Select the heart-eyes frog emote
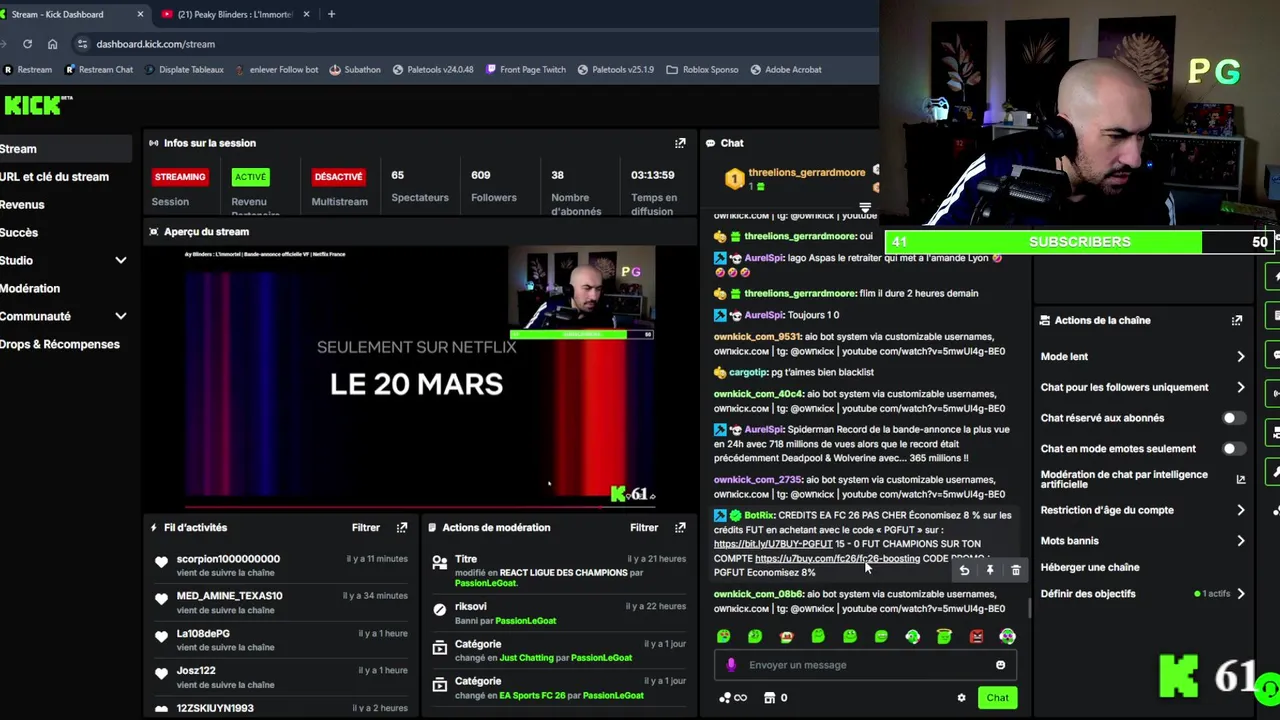Viewport: 1280px width, 720px height. click(723, 636)
